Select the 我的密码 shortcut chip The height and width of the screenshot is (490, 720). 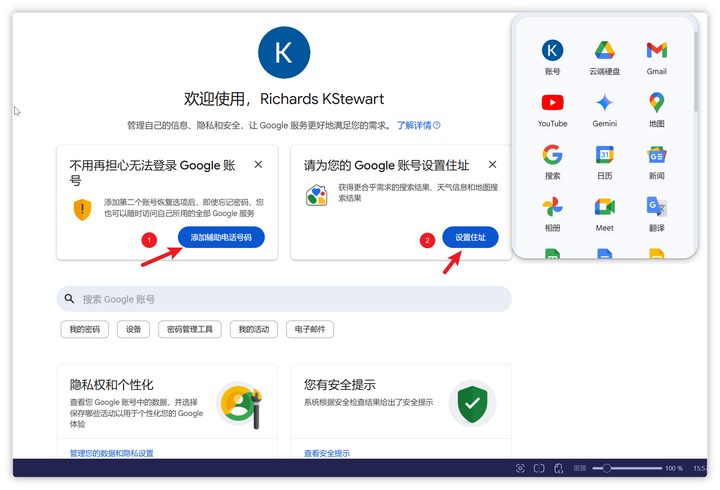pyautogui.click(x=85, y=329)
